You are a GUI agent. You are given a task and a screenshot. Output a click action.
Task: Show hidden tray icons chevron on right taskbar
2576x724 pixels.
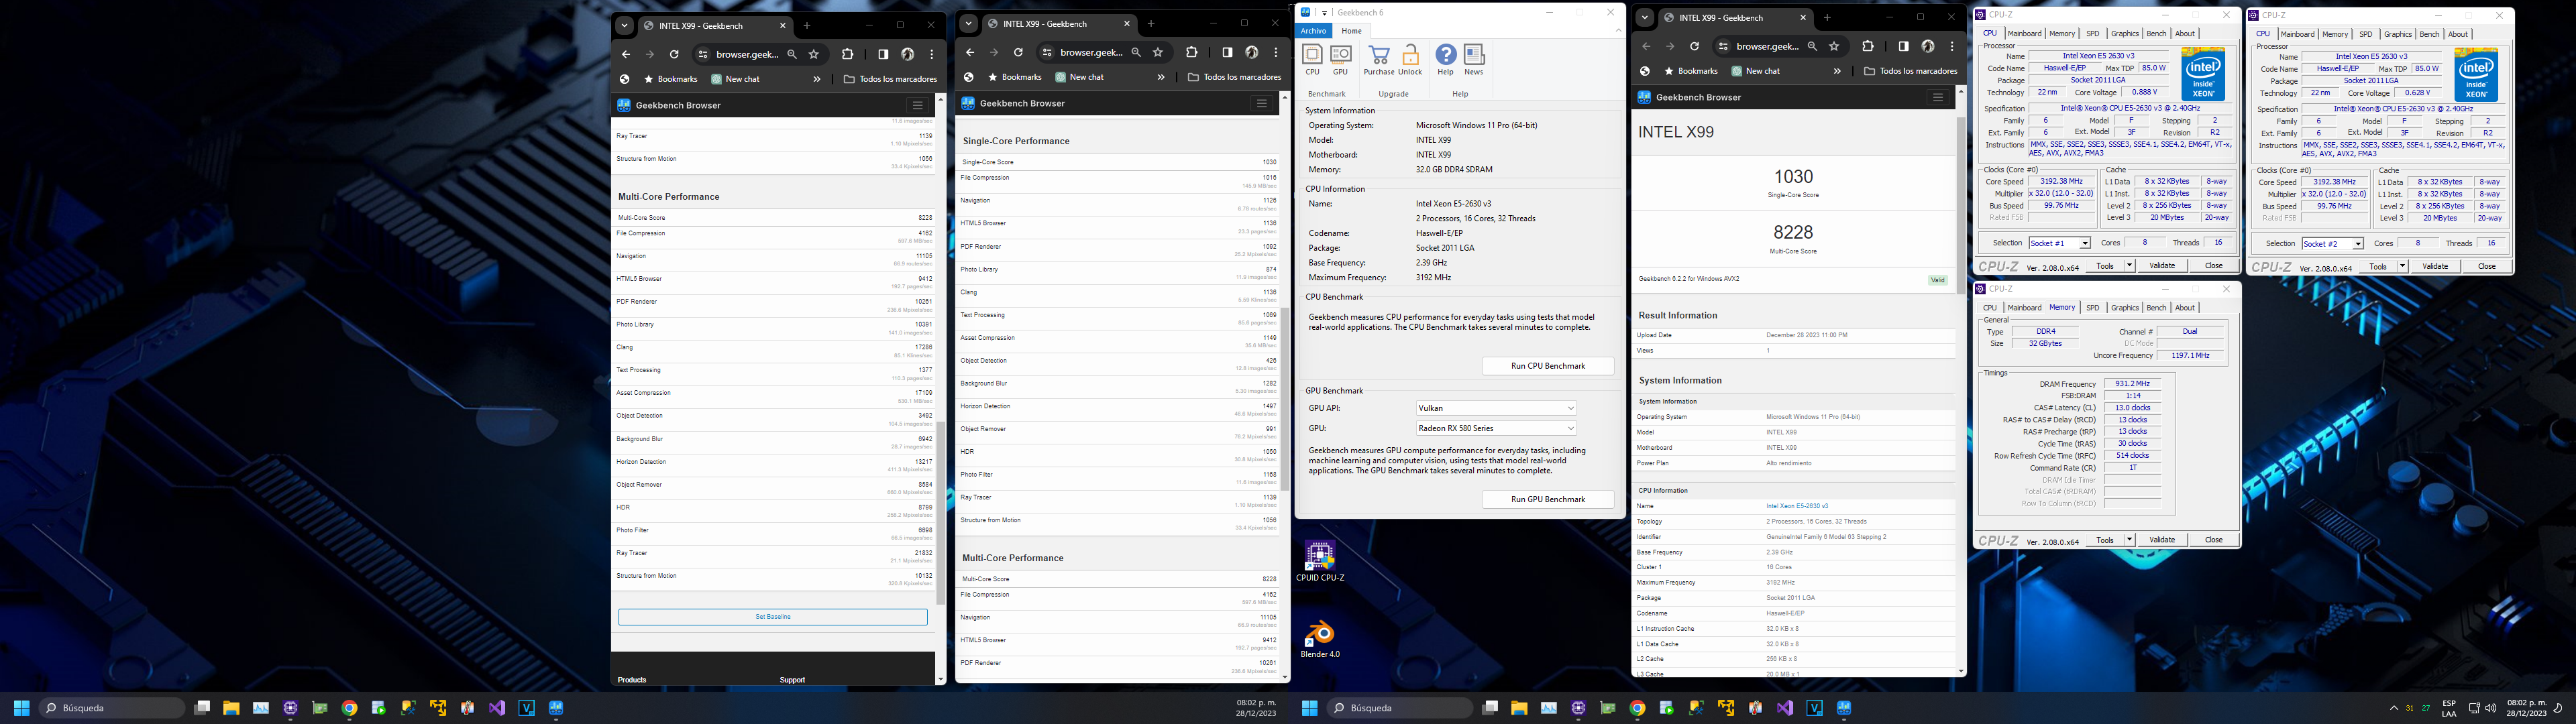pos(2393,708)
